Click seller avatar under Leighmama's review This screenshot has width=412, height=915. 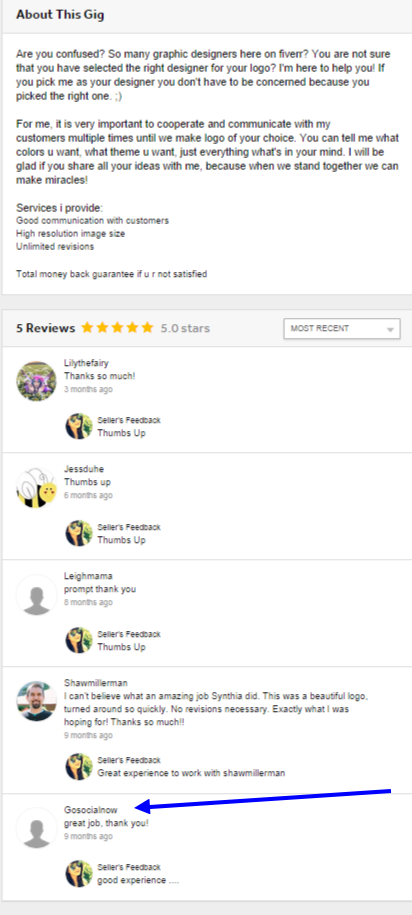coord(79,640)
